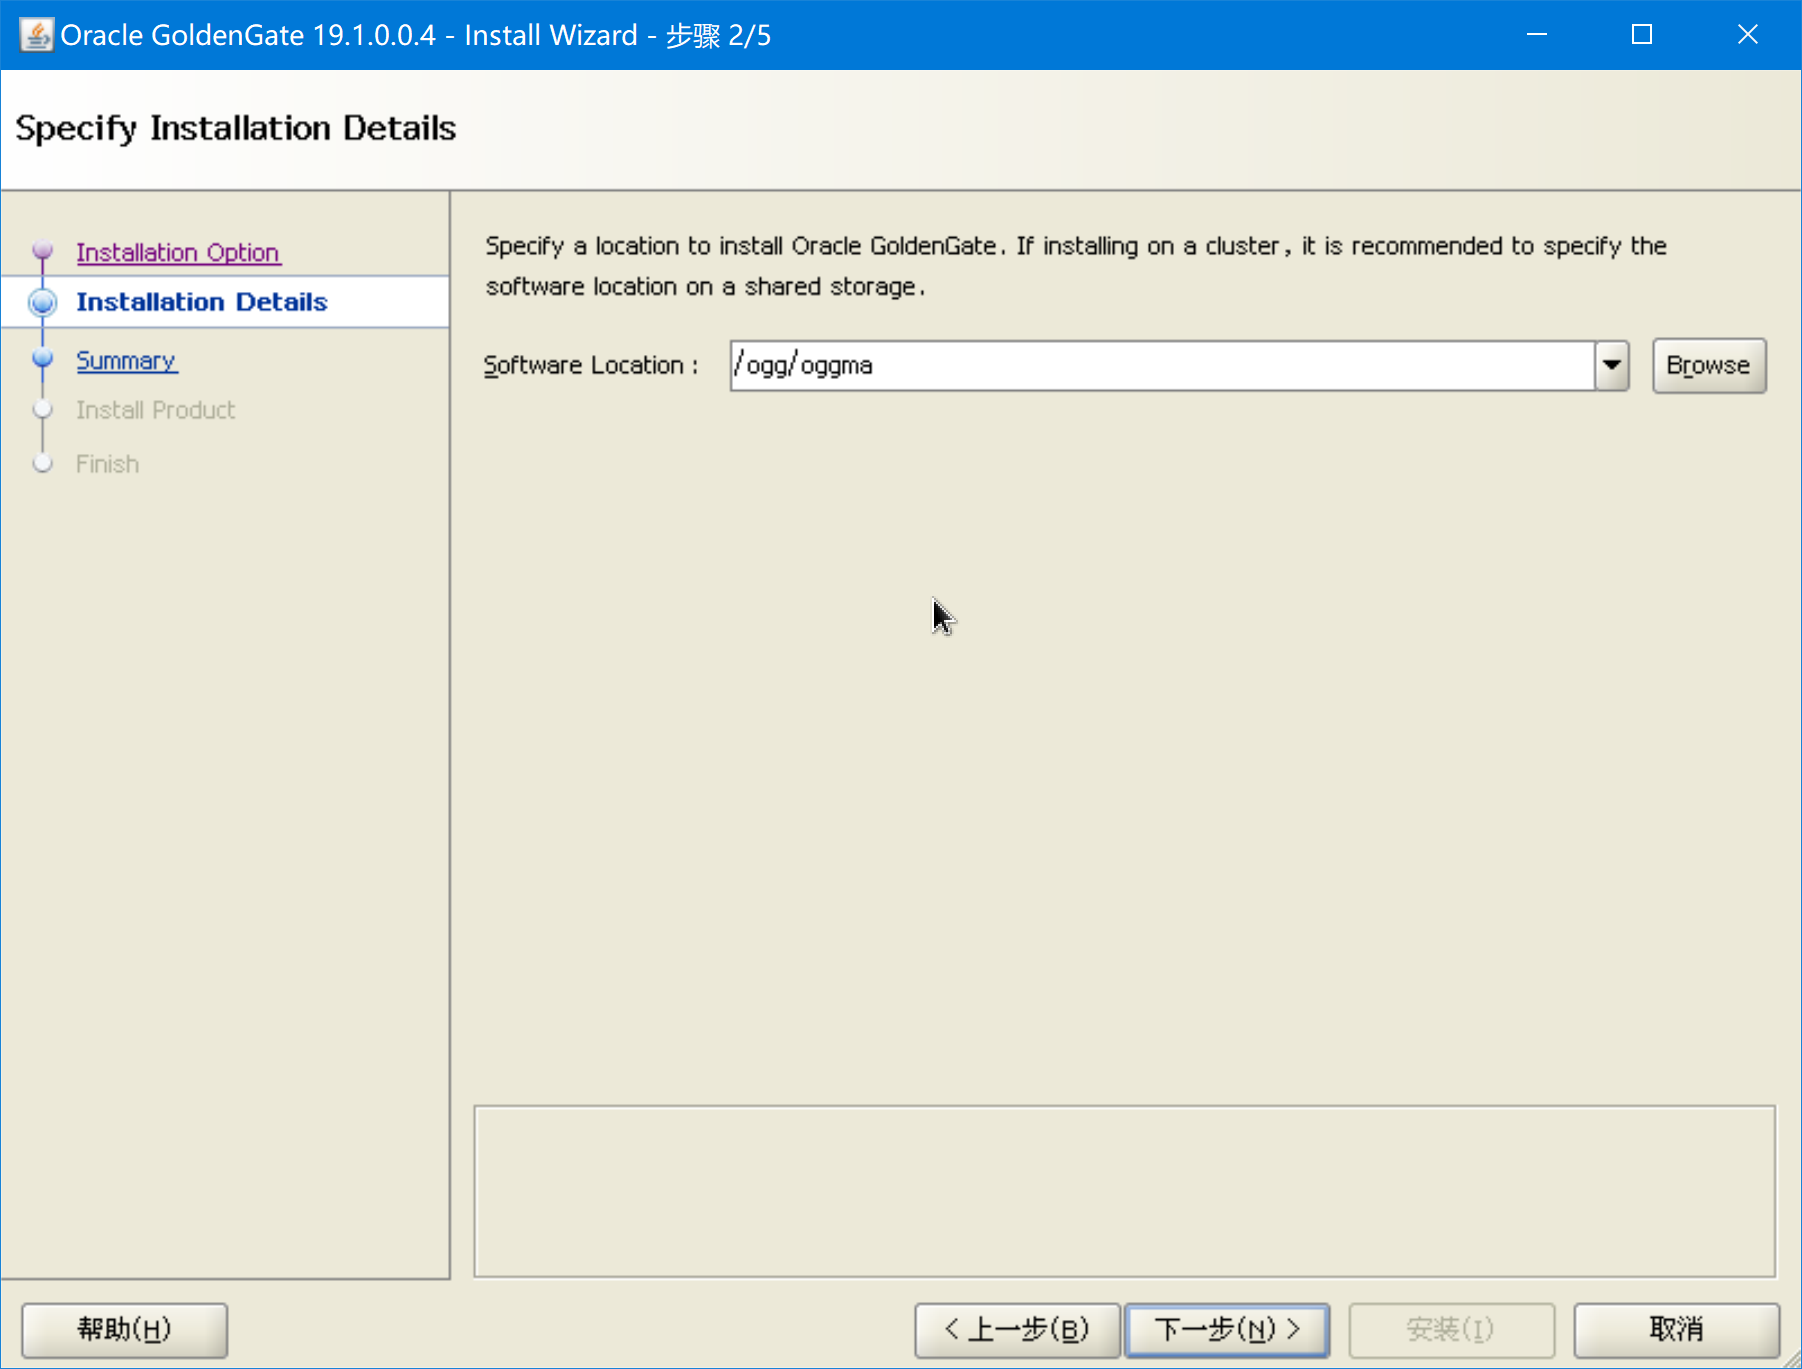Maximize the Install Wizard window
Screen dimensions: 1802x1369
1642,35
